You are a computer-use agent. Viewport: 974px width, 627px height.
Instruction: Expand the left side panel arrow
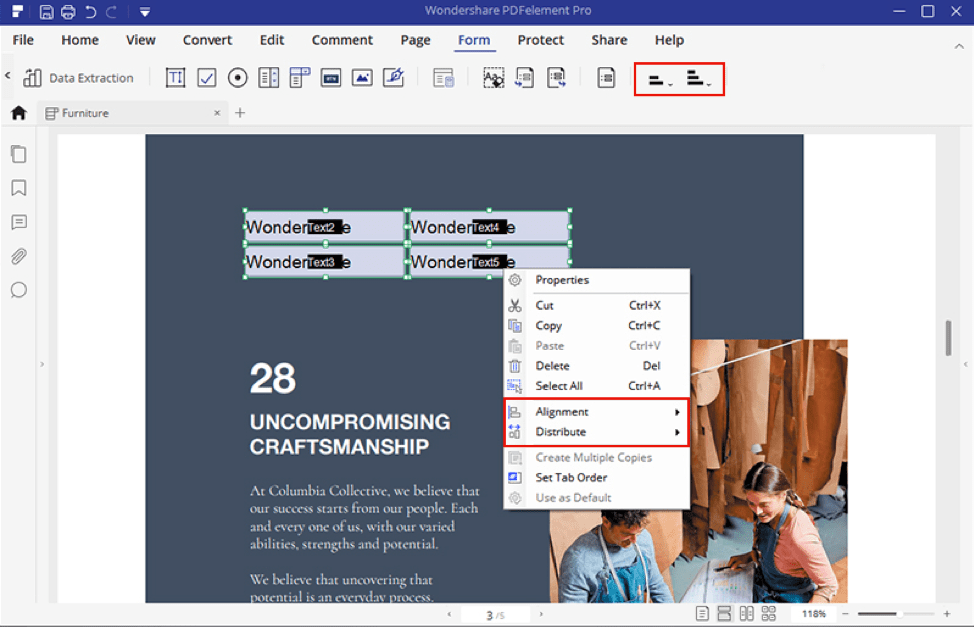[x=42, y=364]
